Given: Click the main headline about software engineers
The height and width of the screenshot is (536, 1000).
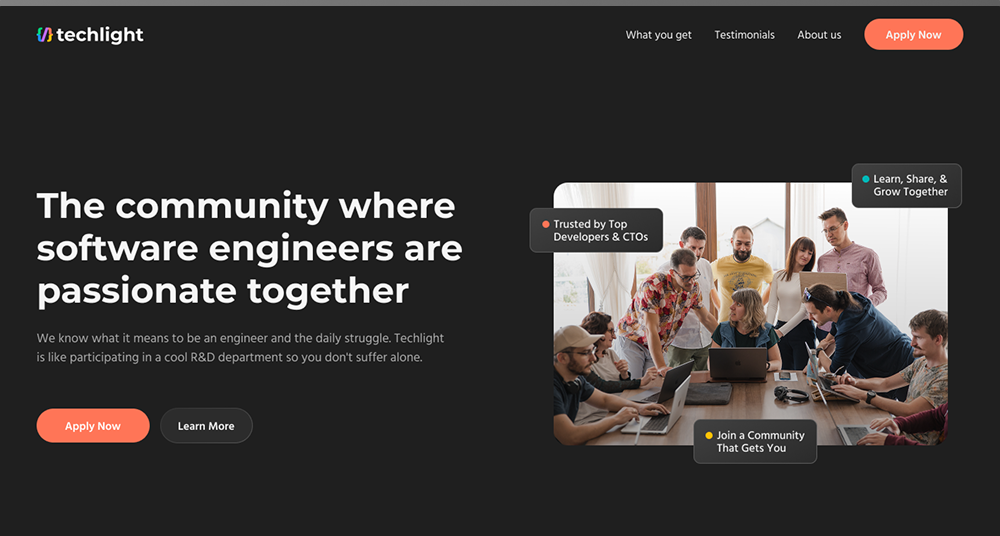Looking at the screenshot, I should tap(249, 248).
